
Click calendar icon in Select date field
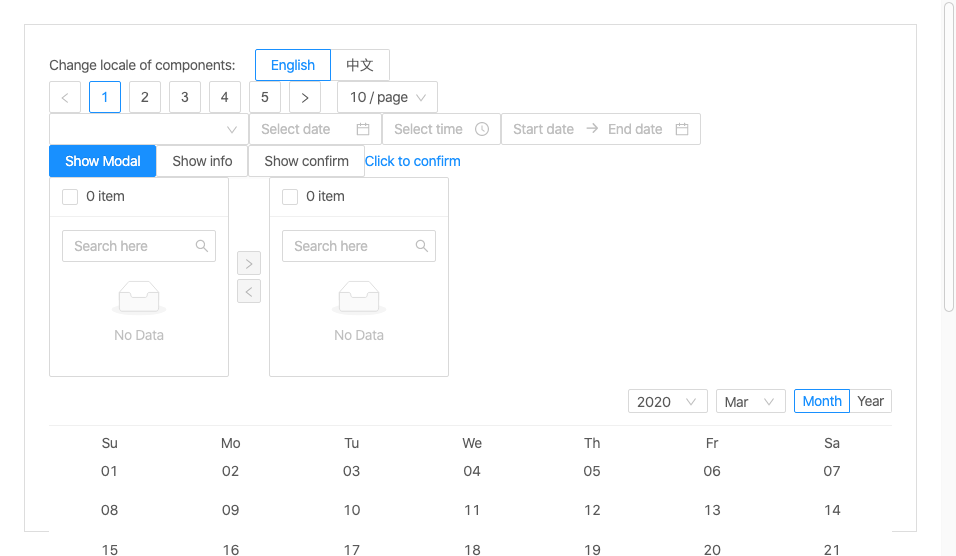363,129
